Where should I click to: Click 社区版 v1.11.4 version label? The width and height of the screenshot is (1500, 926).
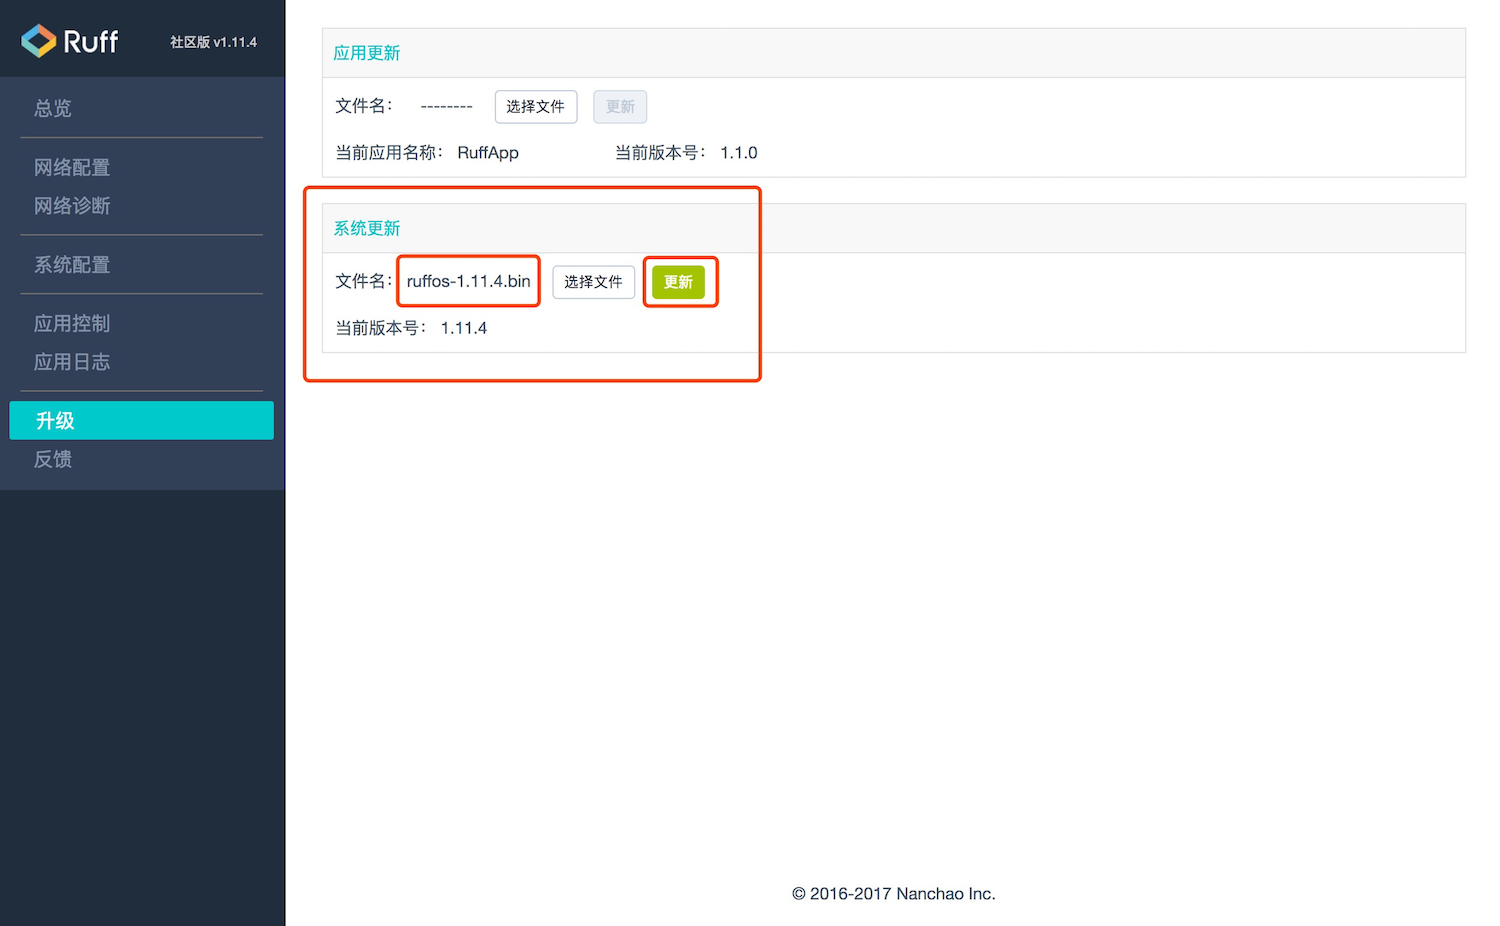coord(213,42)
